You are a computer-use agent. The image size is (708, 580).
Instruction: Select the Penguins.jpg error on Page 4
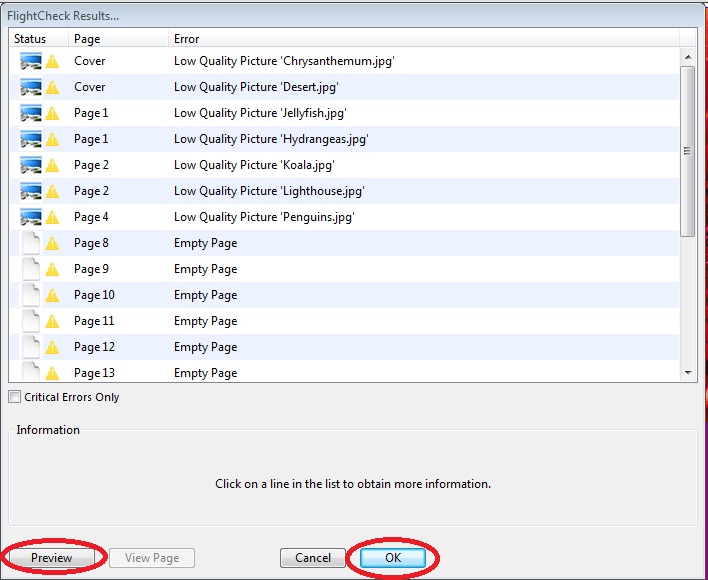point(264,217)
